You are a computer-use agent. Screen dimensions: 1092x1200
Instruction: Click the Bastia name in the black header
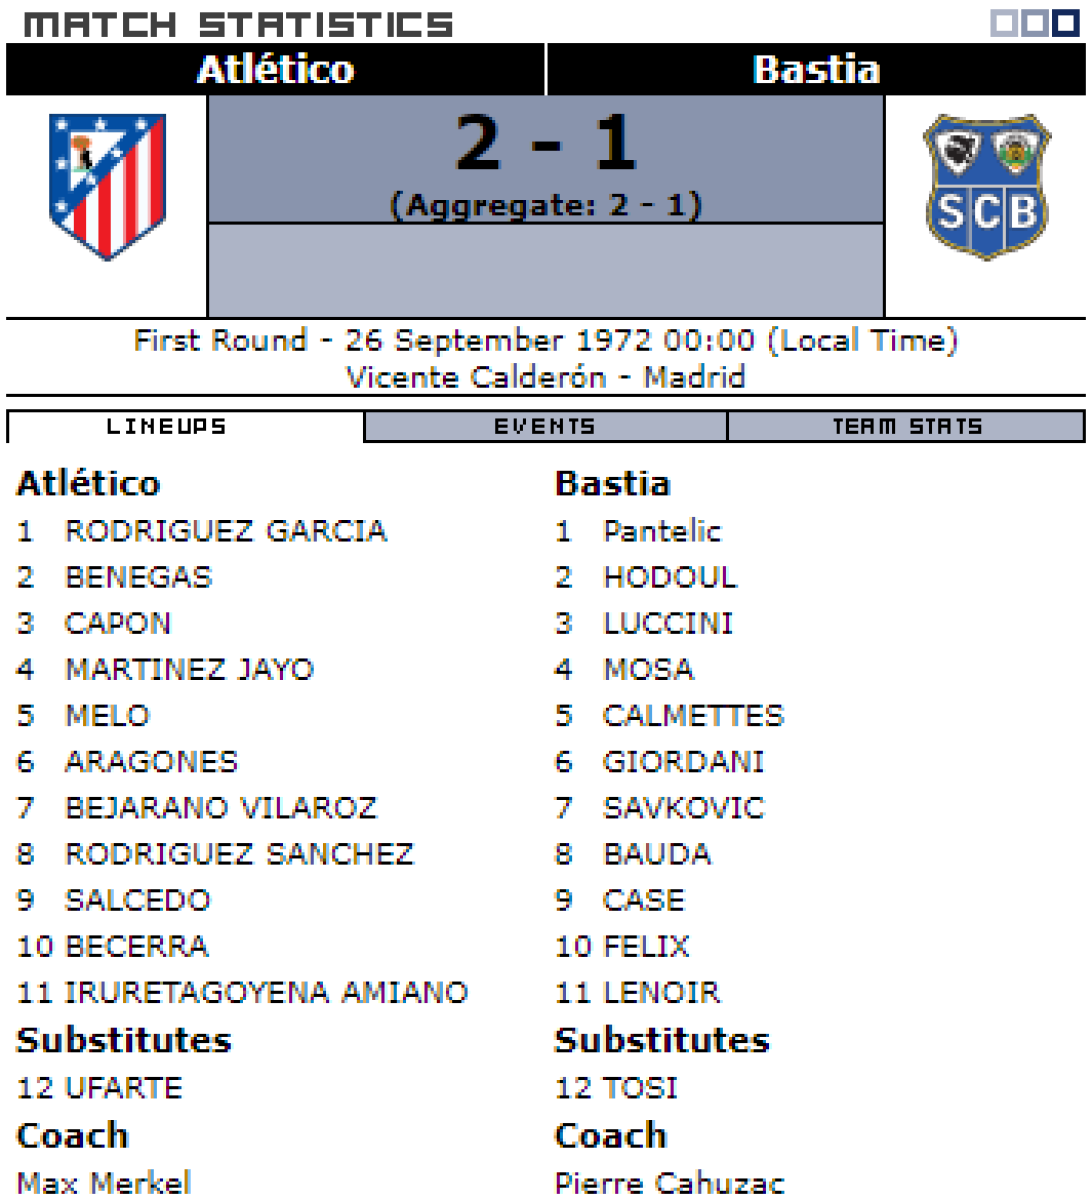[x=816, y=70]
